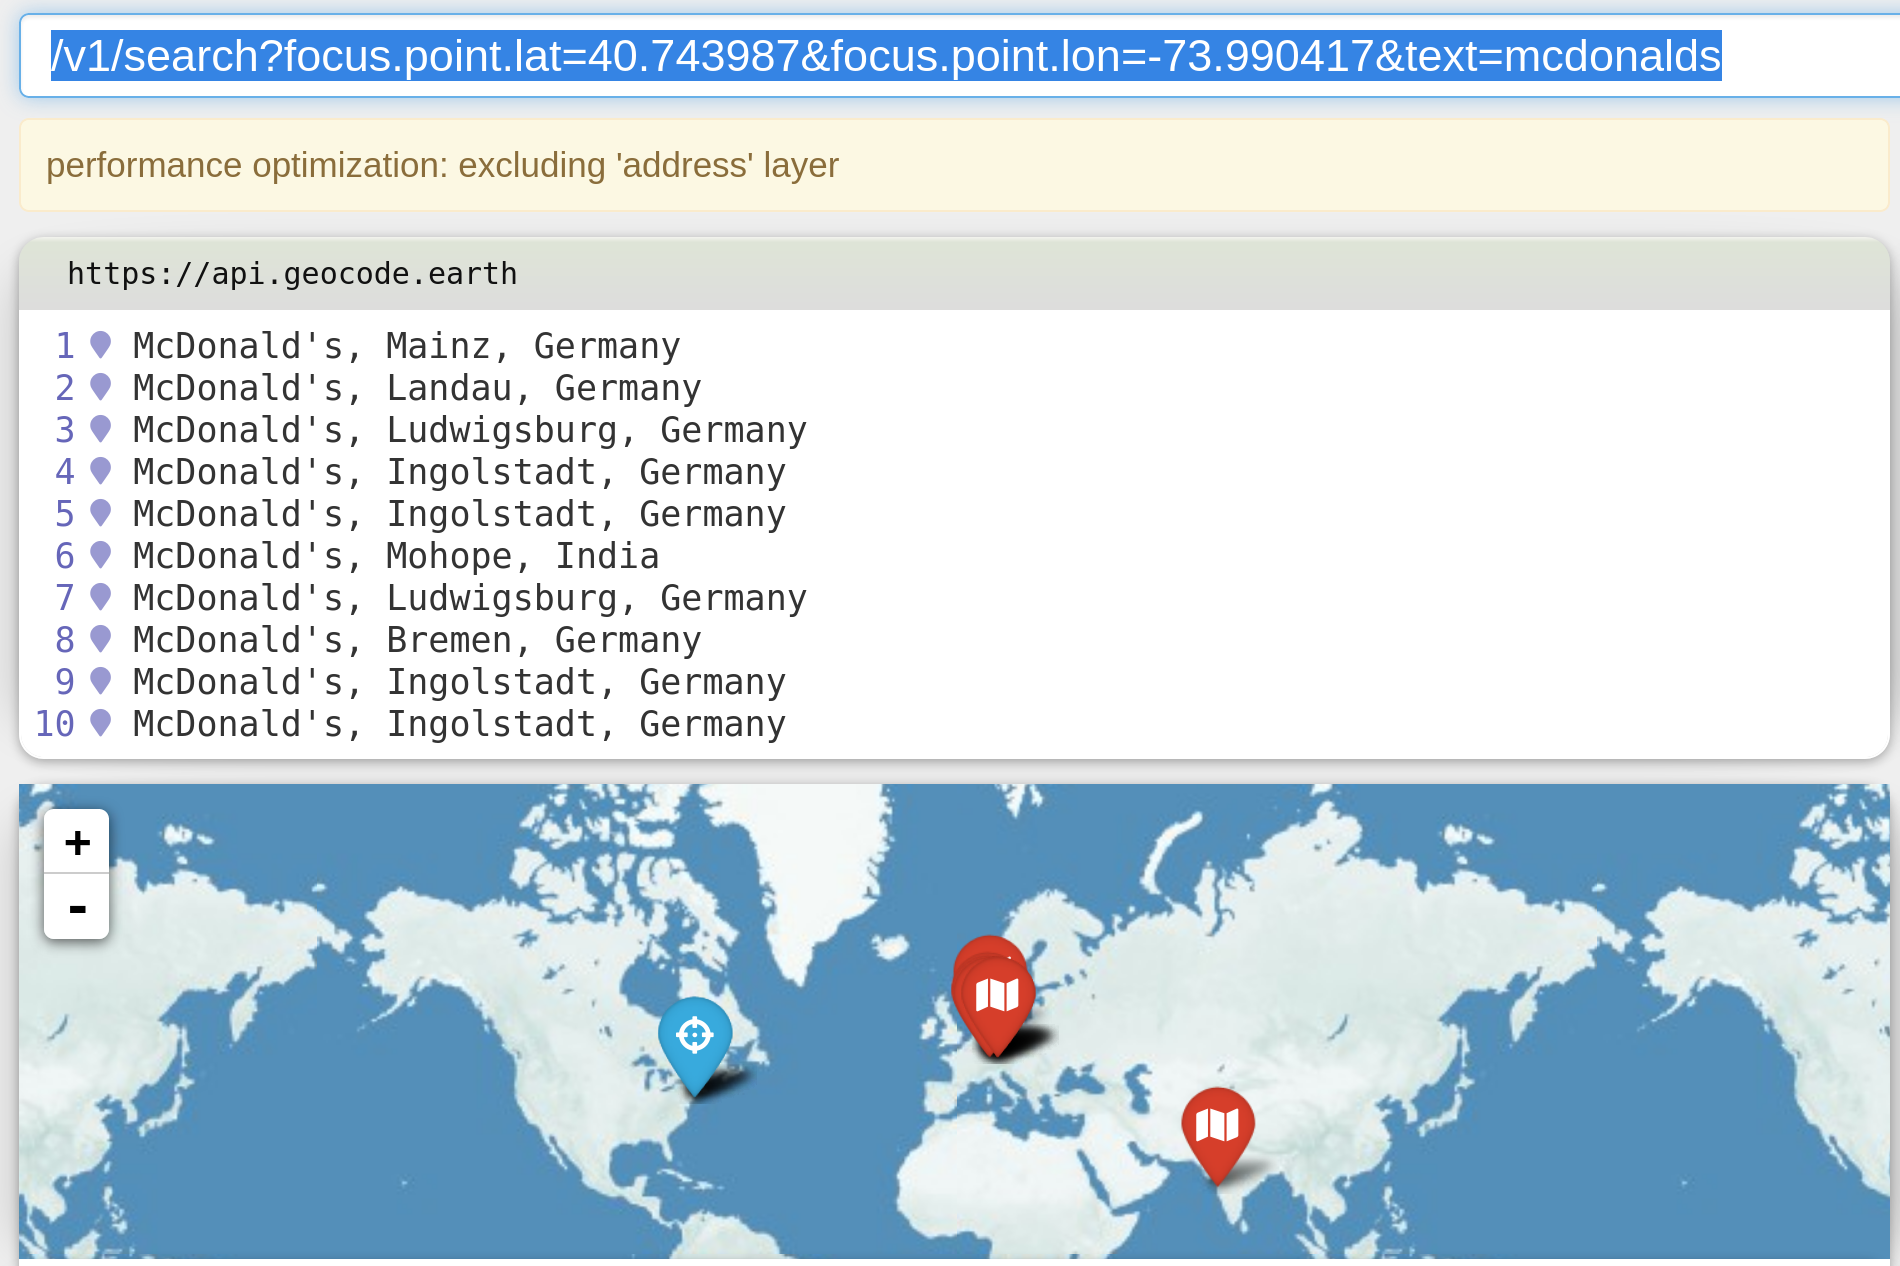Click the https://api.geocode.earth header
Image resolution: width=1900 pixels, height=1266 pixels.
(292, 273)
